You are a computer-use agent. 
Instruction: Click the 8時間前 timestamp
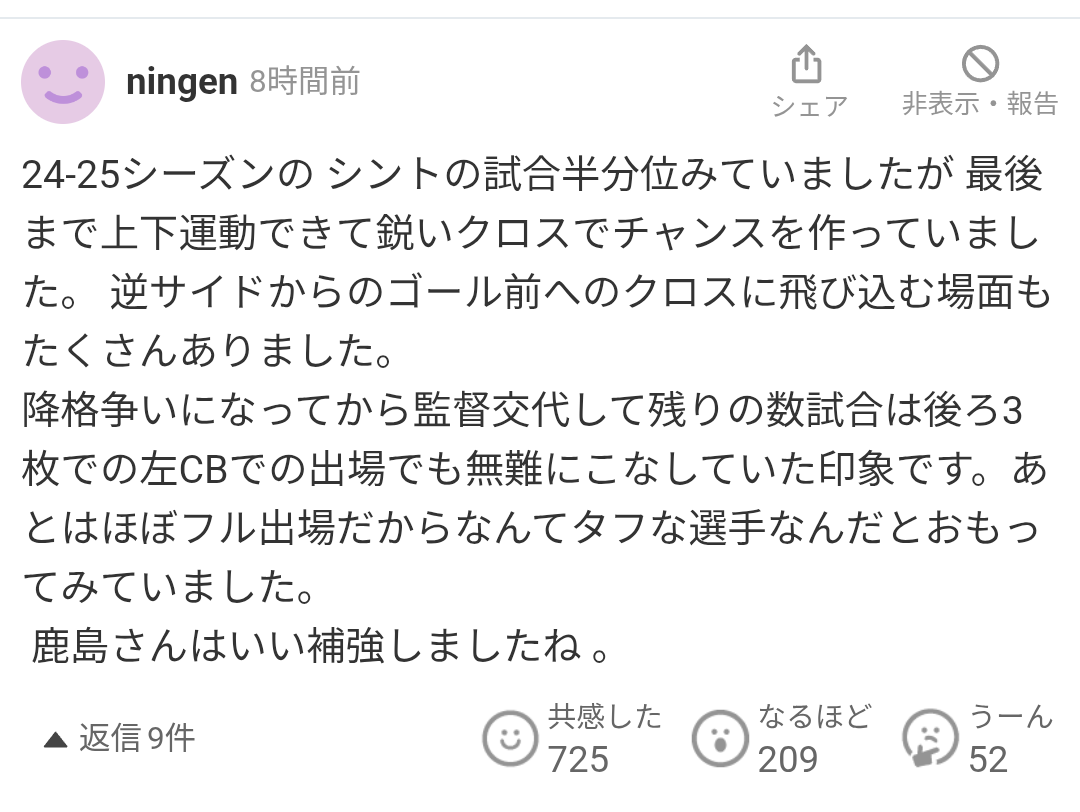coord(304,81)
